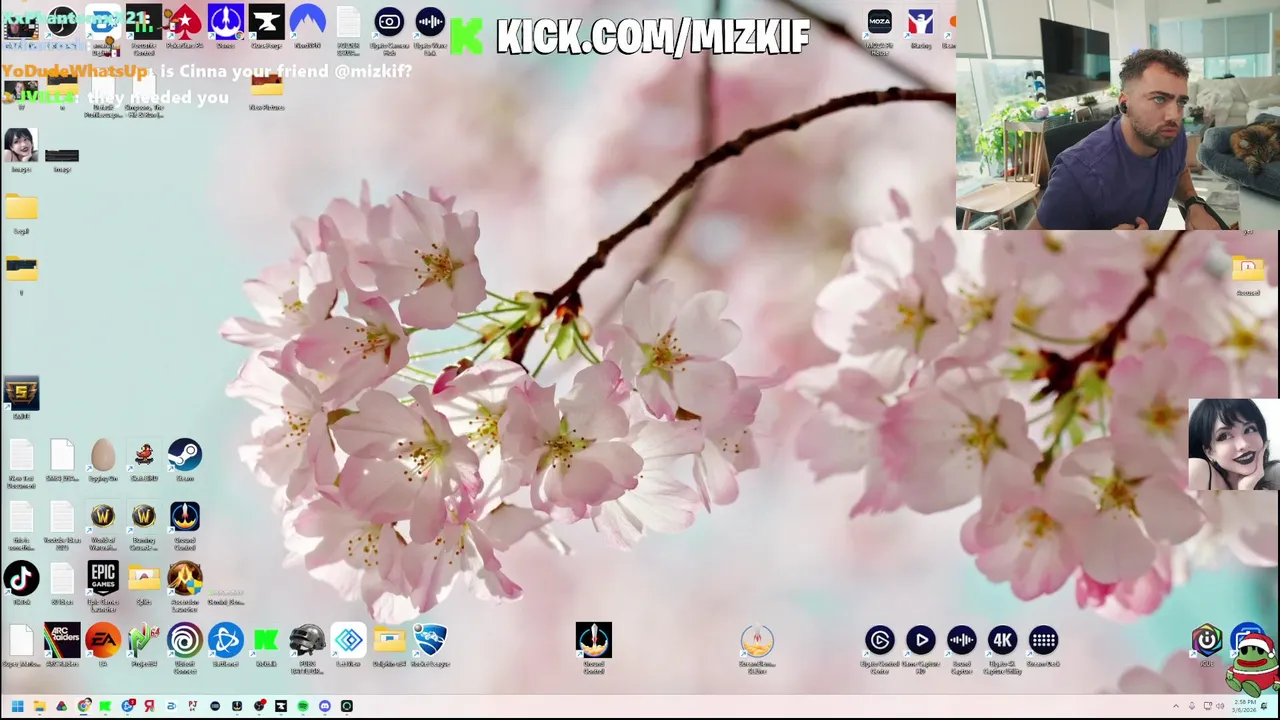Open the Dolphin folder beside Rocket League
The image size is (1280, 720).
[x=389, y=640]
